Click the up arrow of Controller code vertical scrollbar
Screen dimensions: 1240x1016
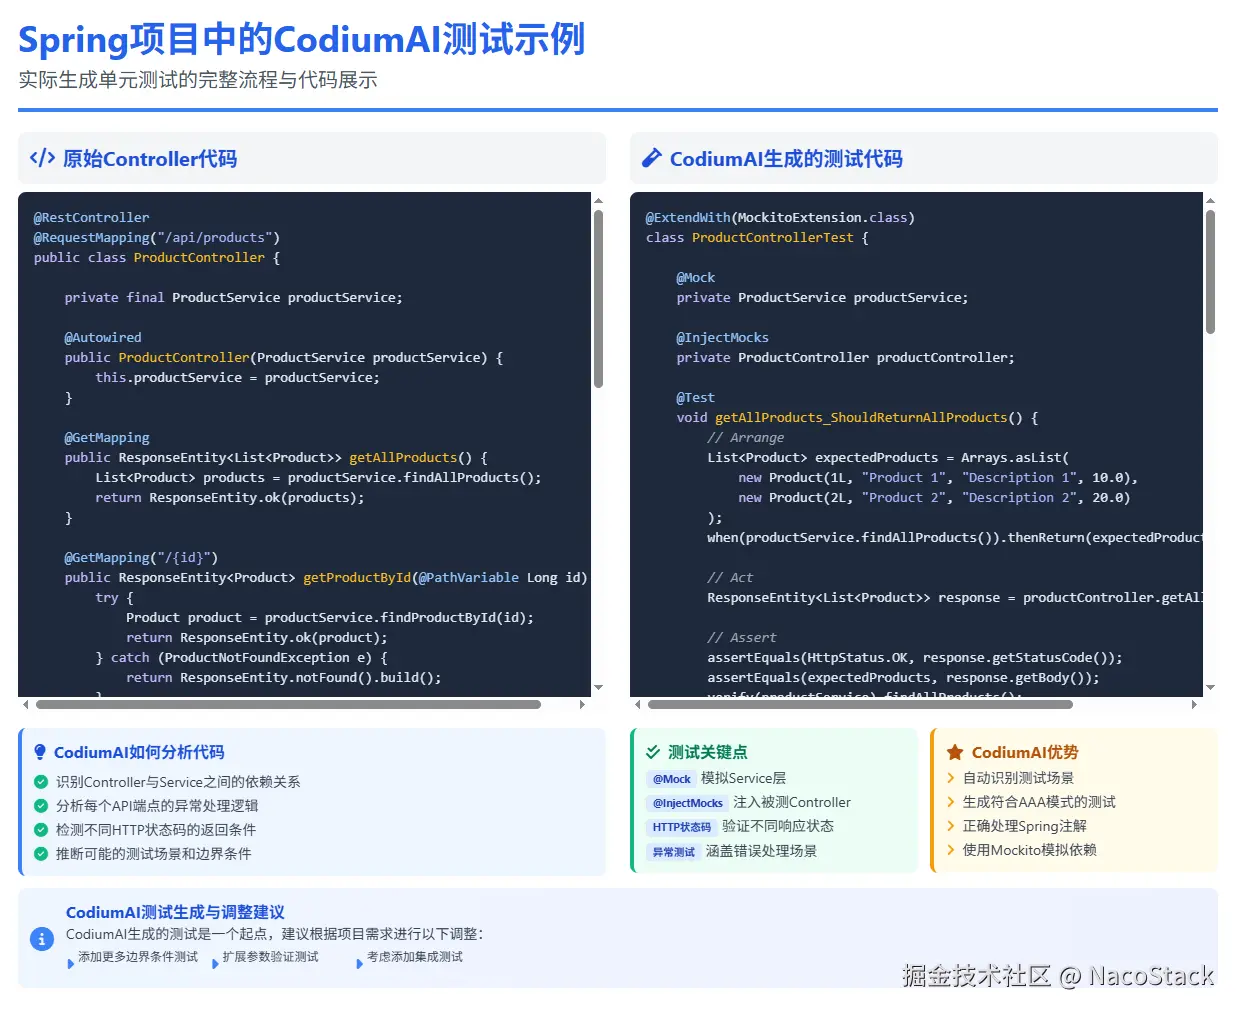point(598,201)
